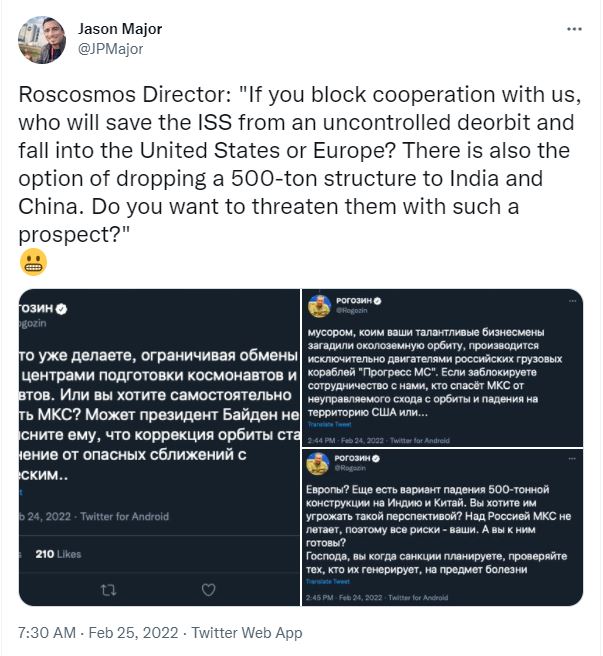Click the heart like icon in screenshot

(208, 590)
